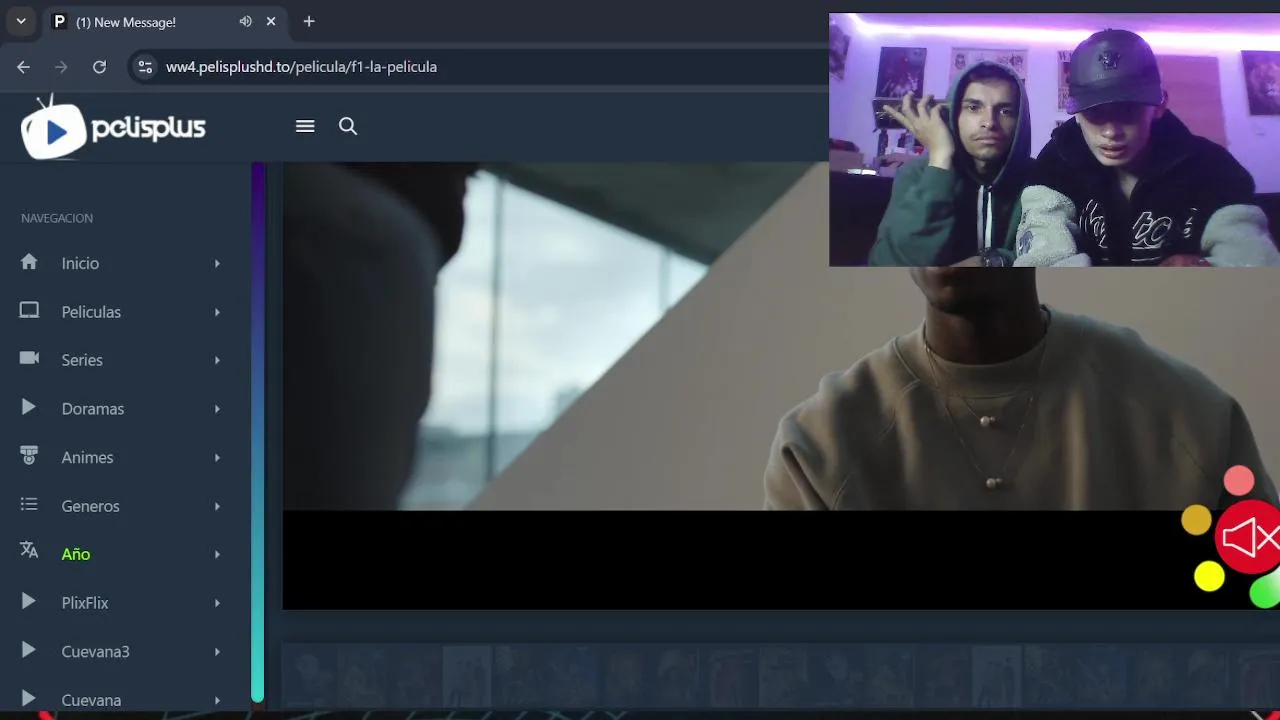Open Inicio in the navigation
Image resolution: width=1280 pixels, height=720 pixels.
coord(80,263)
